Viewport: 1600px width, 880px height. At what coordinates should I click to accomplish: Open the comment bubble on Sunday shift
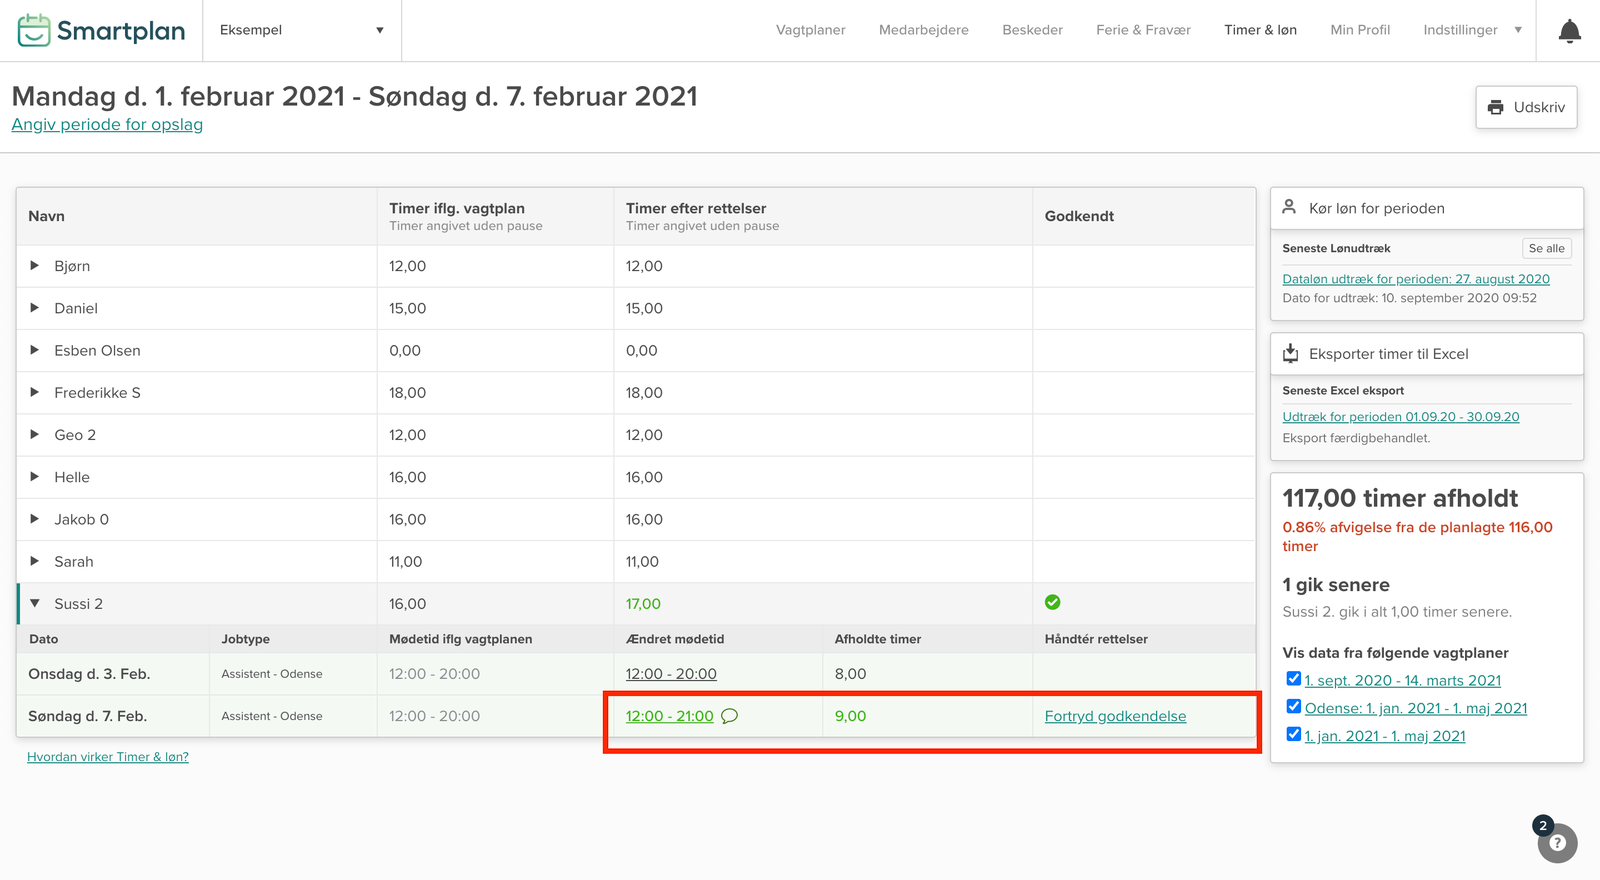pyautogui.click(x=730, y=716)
